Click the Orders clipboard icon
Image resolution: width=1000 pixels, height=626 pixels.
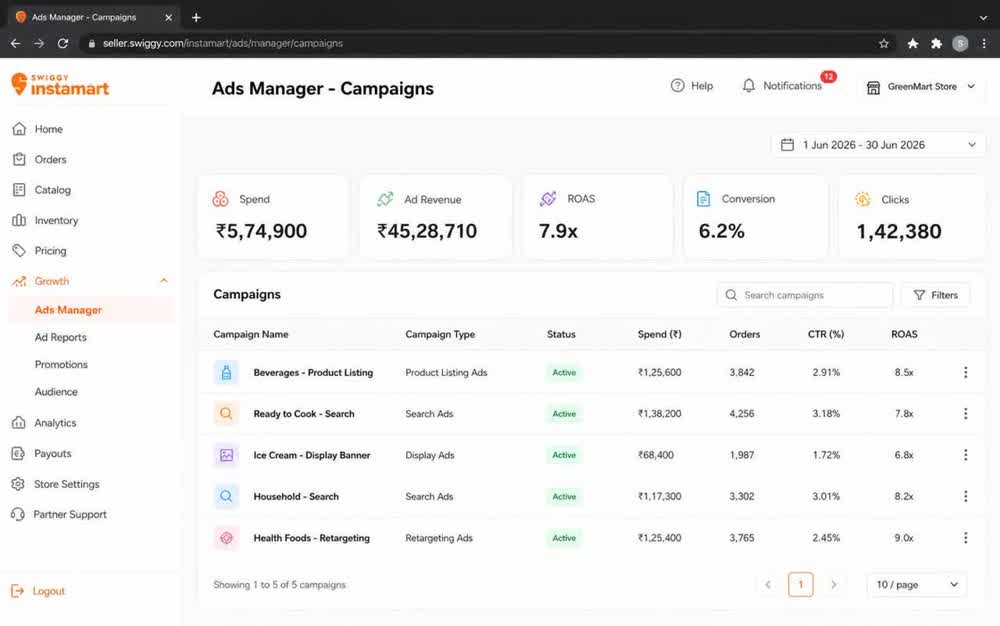[x=19, y=159]
